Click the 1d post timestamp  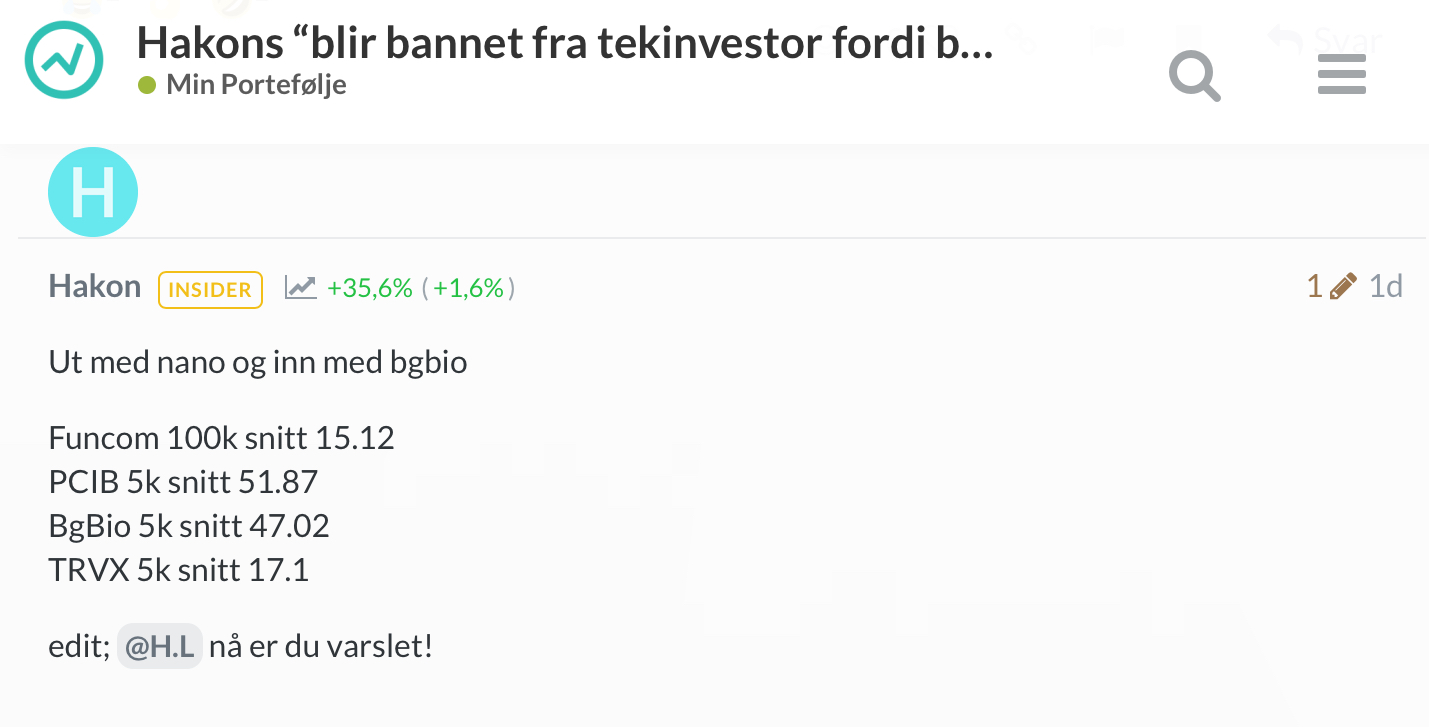coord(1386,287)
